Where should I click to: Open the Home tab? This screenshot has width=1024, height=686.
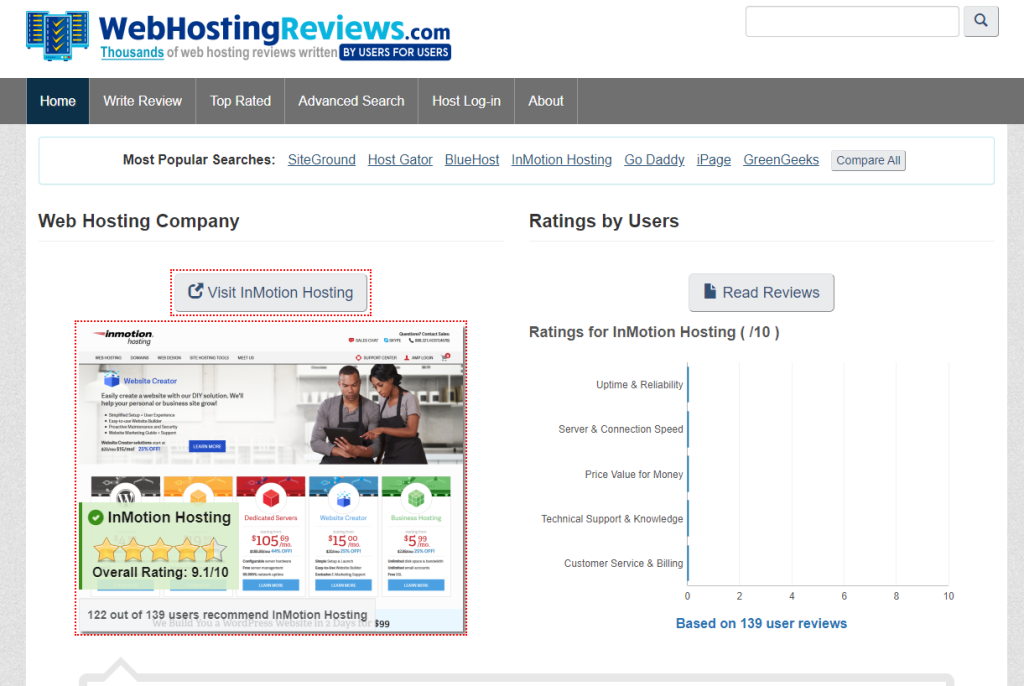[x=58, y=101]
